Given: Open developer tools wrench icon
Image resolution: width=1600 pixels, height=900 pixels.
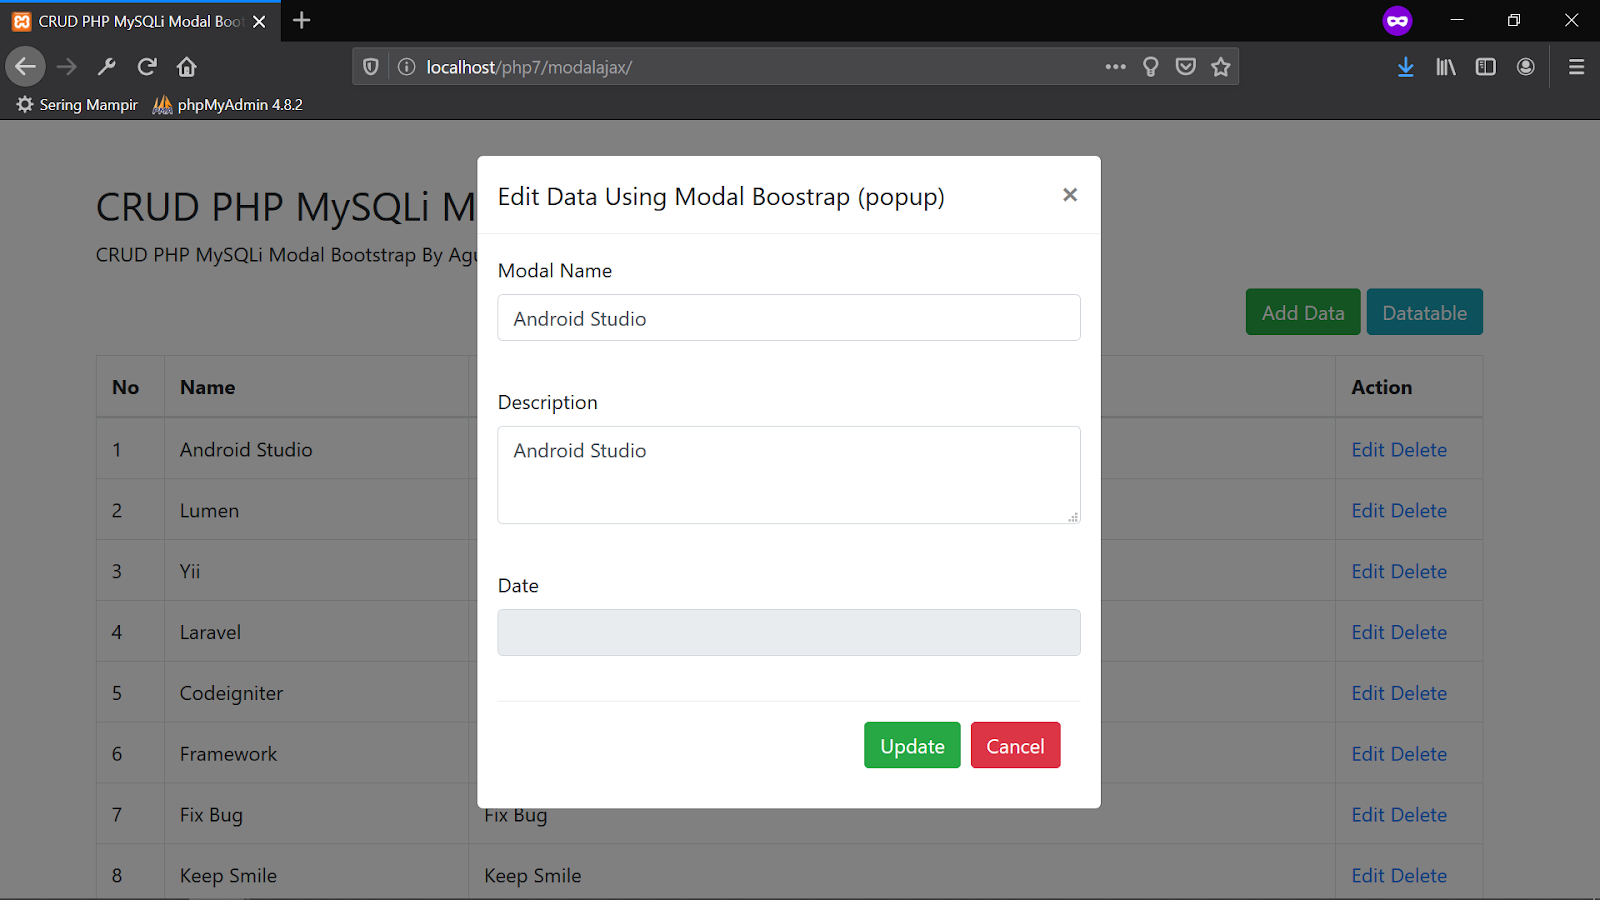Looking at the screenshot, I should point(107,67).
